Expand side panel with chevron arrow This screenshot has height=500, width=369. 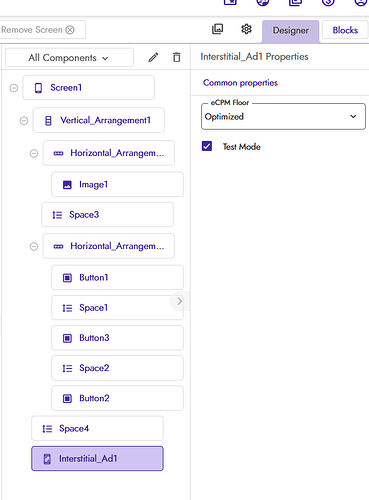coord(179,301)
